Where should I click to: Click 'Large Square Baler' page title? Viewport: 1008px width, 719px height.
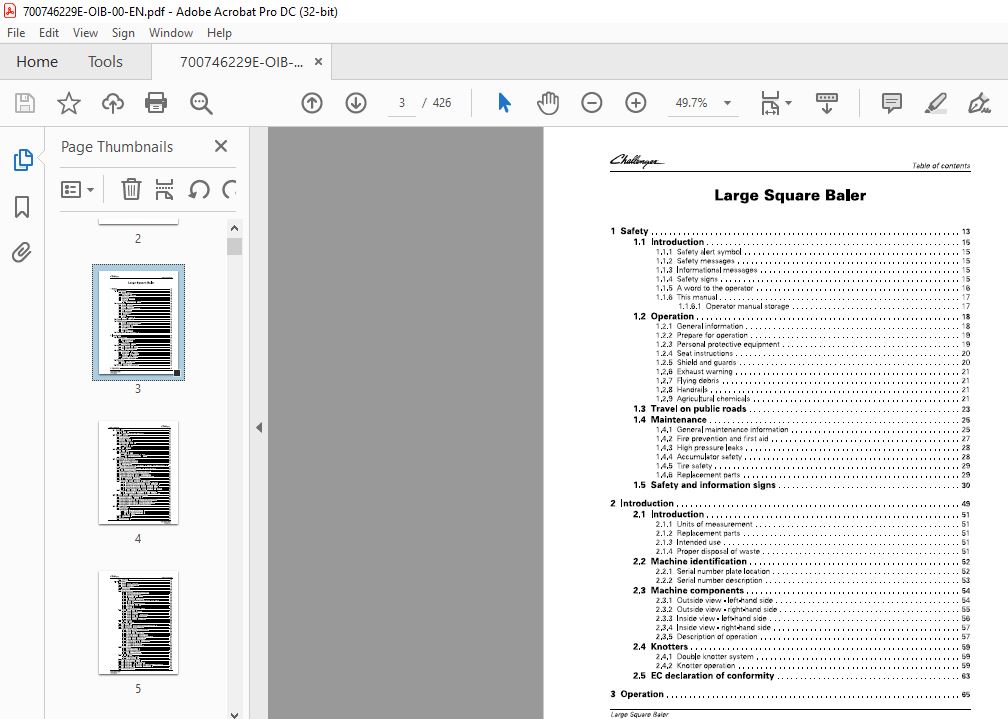pos(790,196)
